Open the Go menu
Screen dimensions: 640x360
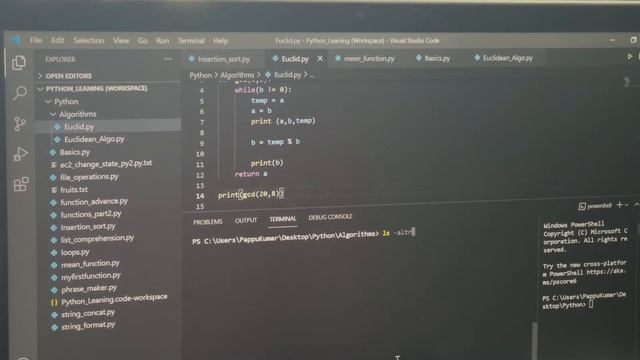click(x=142, y=41)
